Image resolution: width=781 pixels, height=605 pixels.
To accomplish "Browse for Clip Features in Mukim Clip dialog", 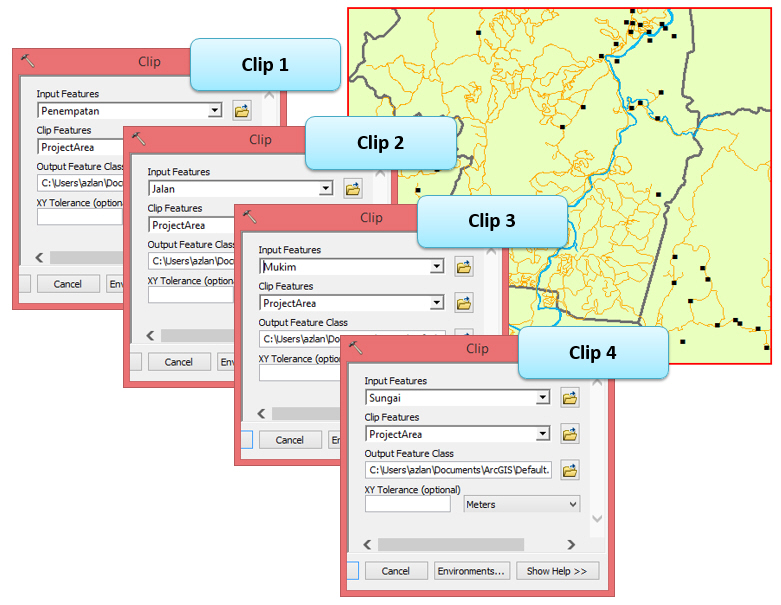I will [x=464, y=303].
